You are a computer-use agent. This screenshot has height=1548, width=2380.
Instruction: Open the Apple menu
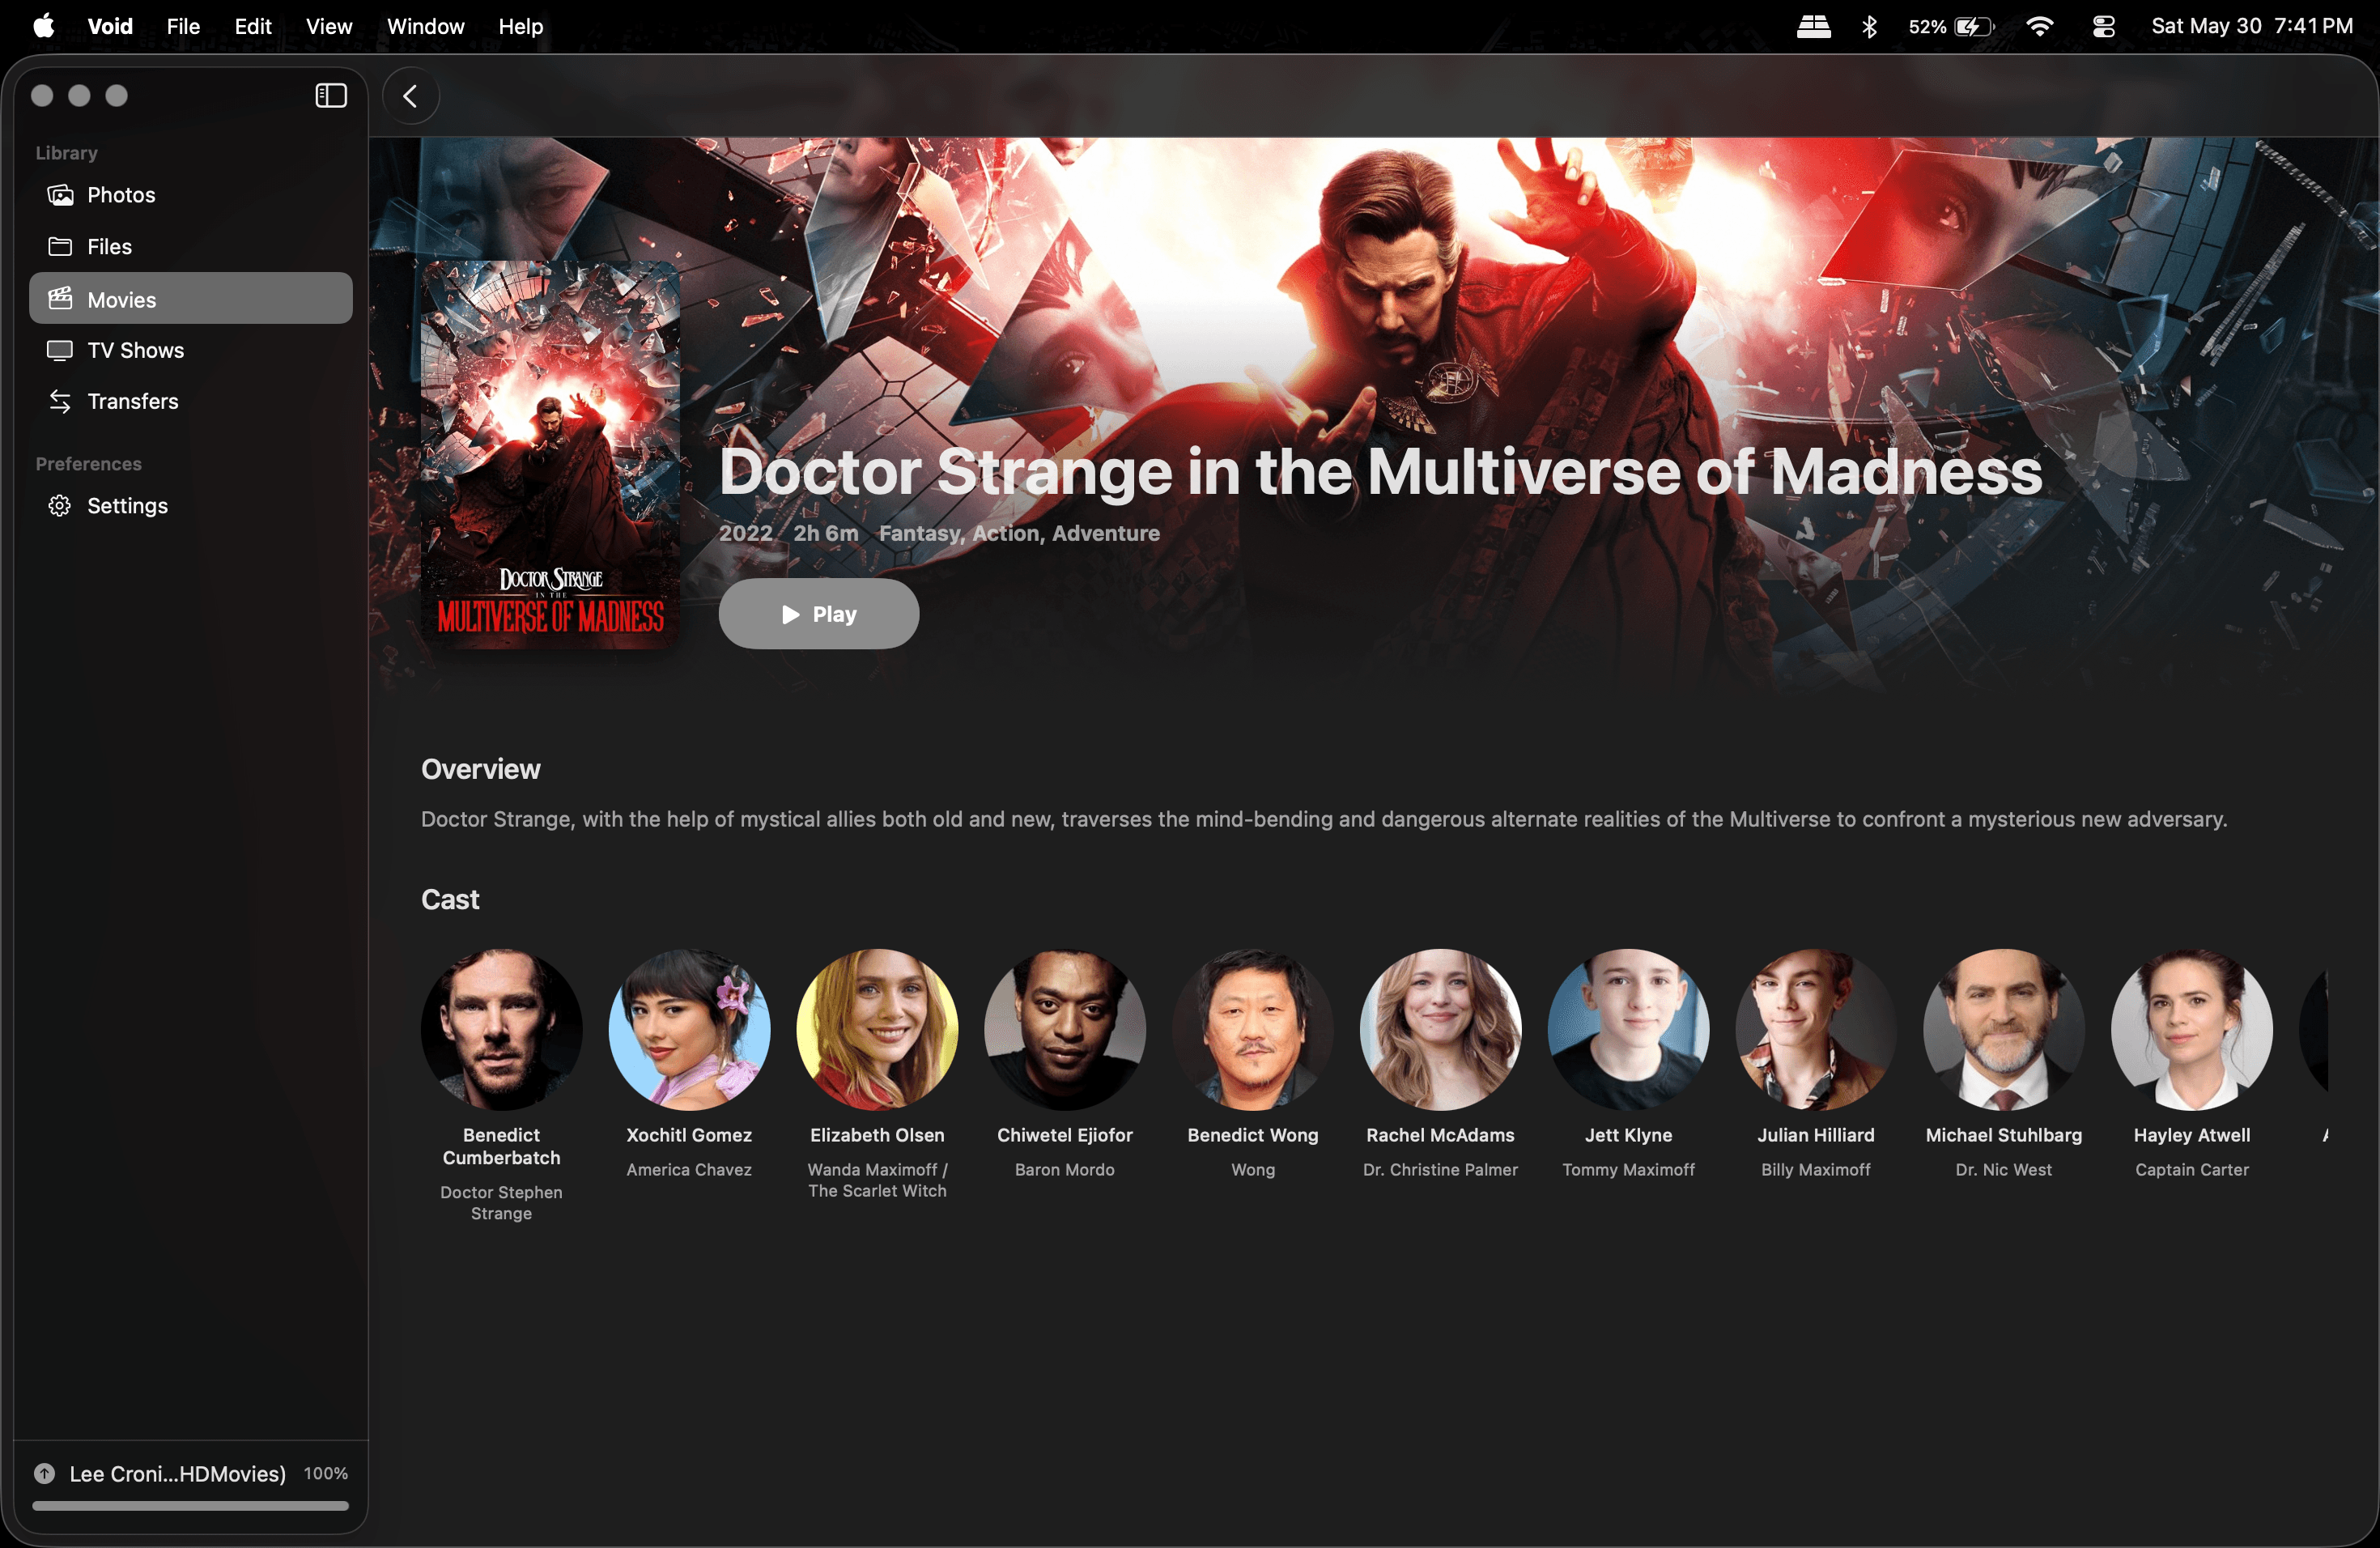44,26
